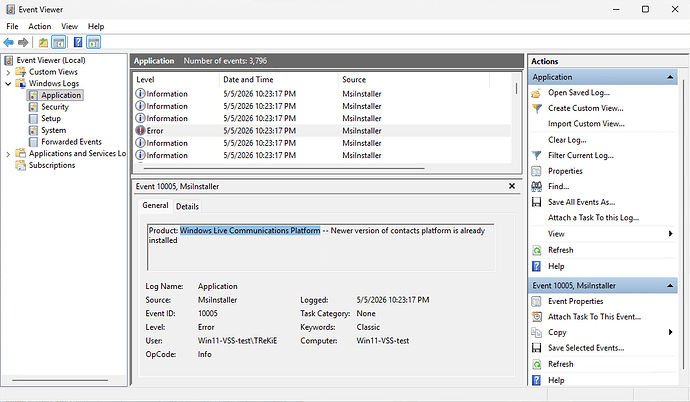This screenshot has height=402, width=690.
Task: Click the Help icon in the Application section
Action: coord(536,267)
